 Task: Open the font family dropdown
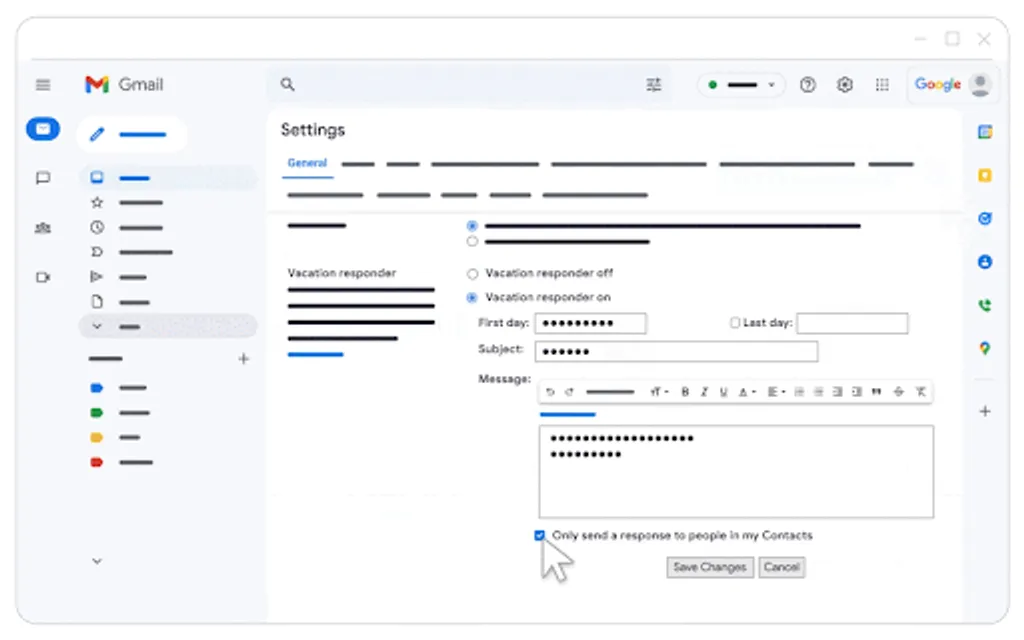[x=610, y=392]
